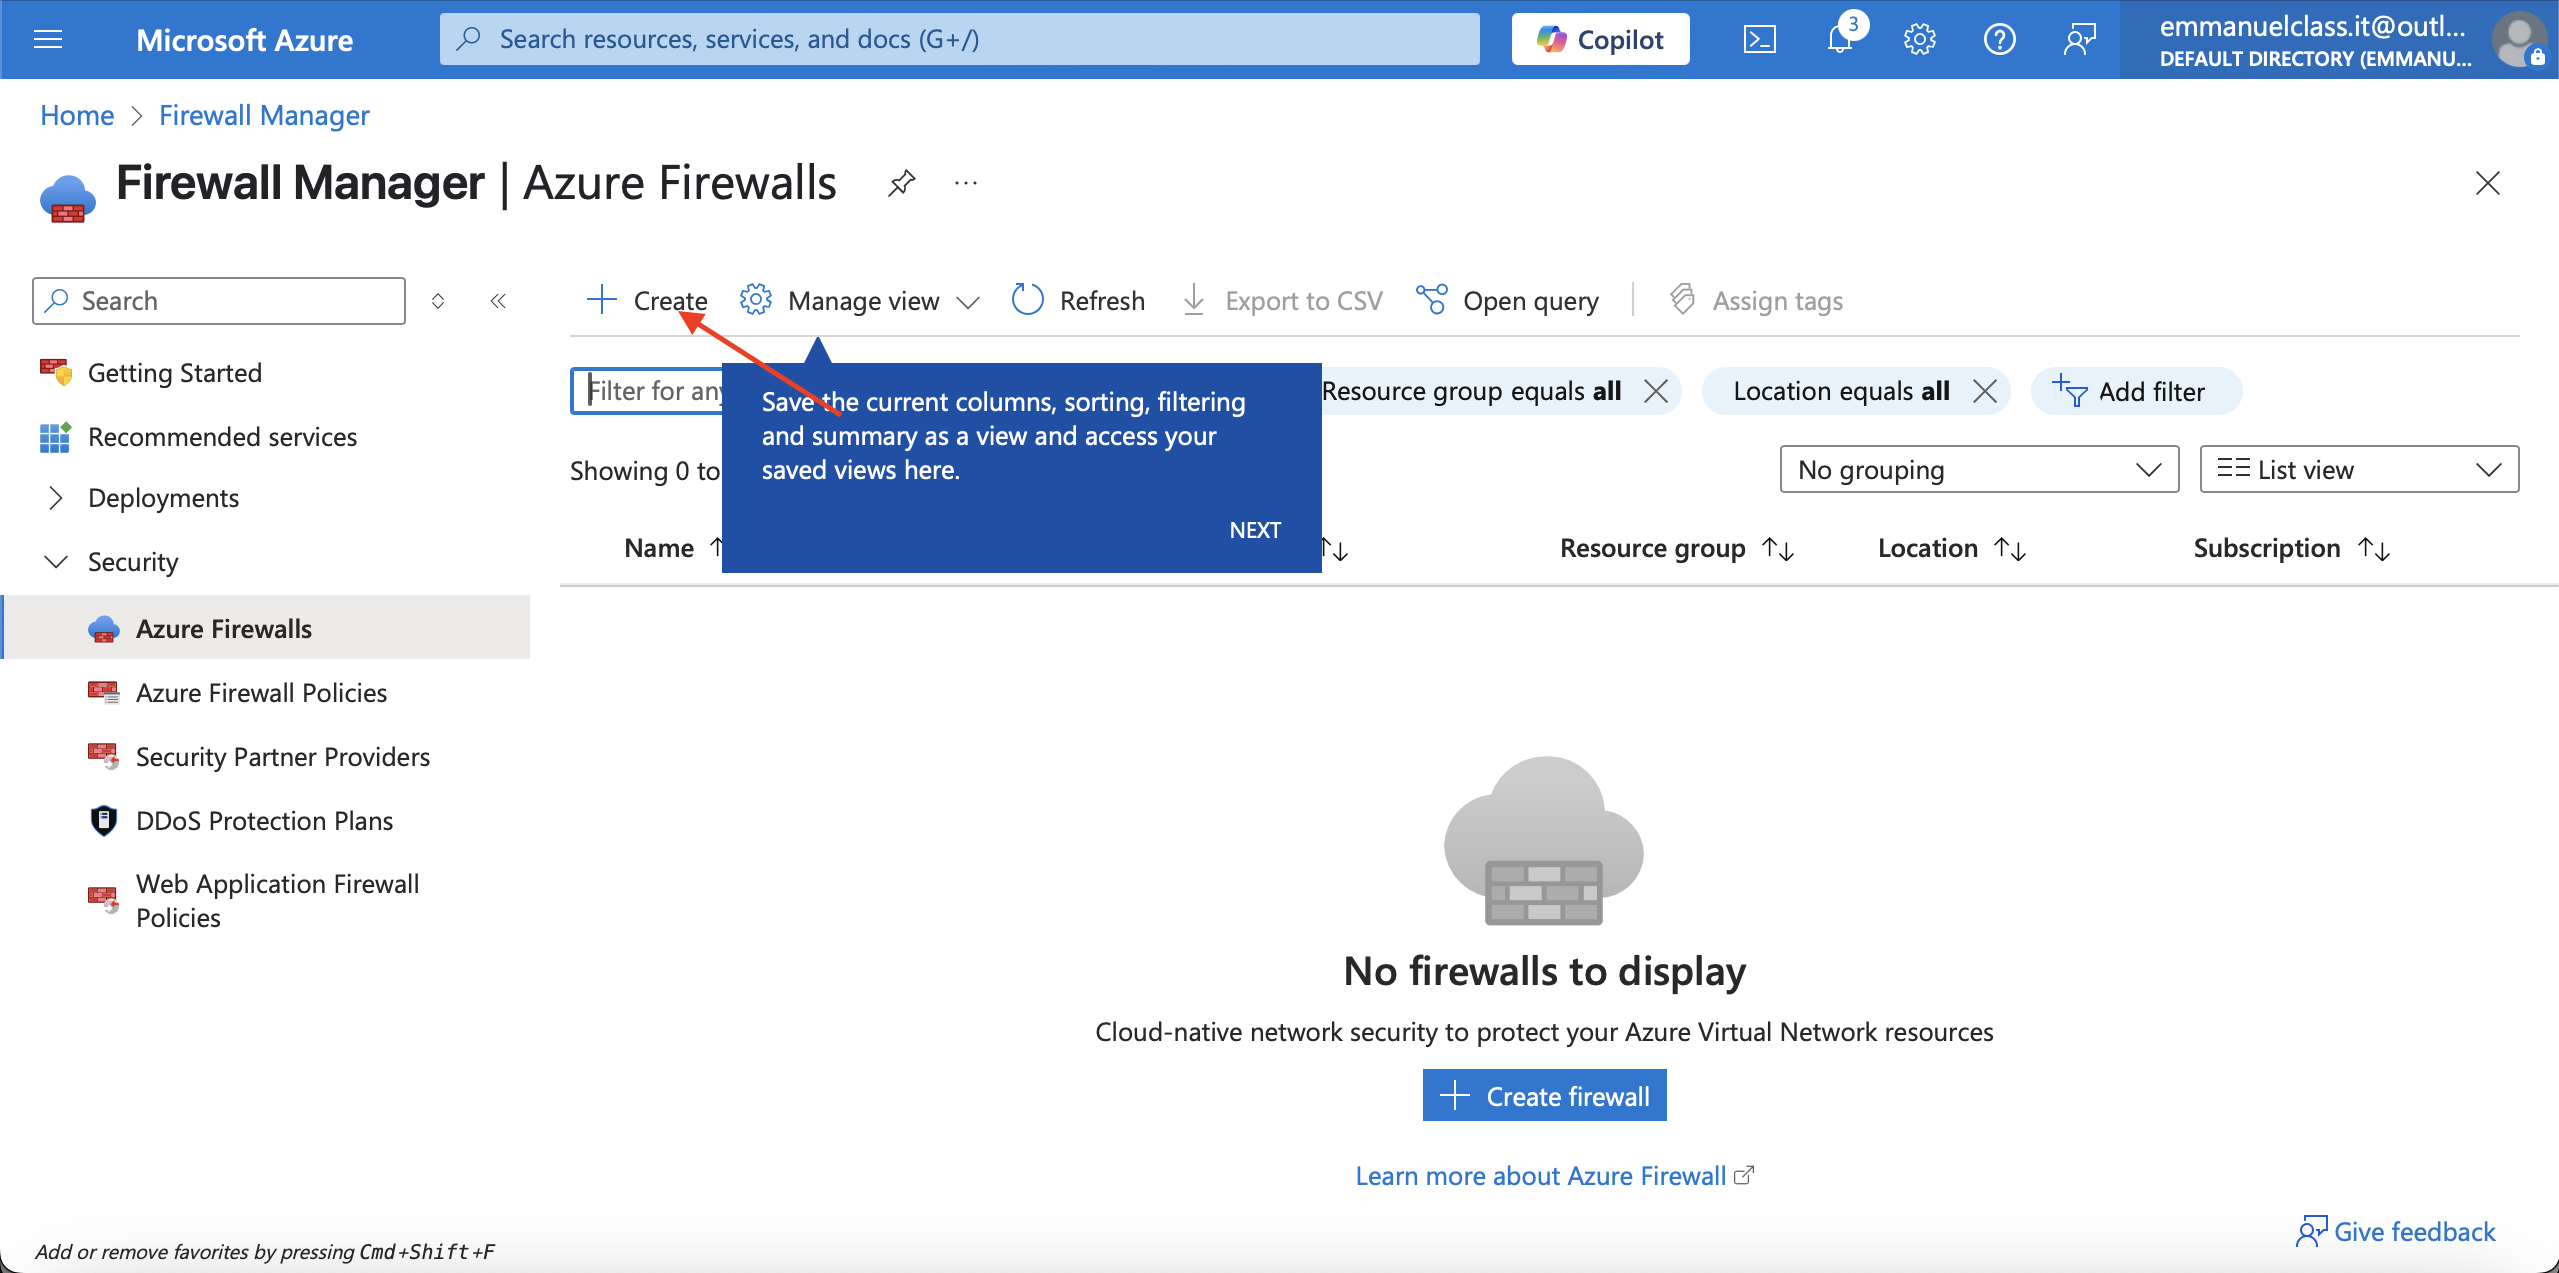Click the global search resources field

[x=959, y=39]
